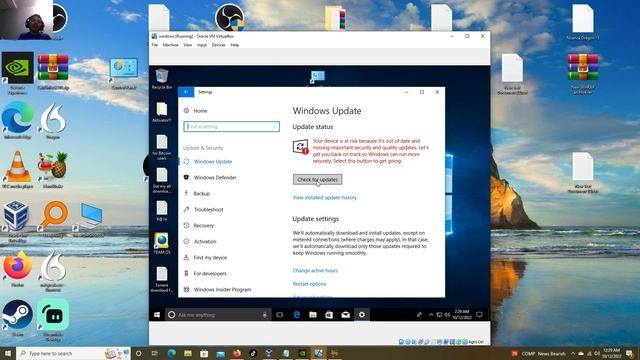This screenshot has width=640, height=360.
Task: Select Streamlabs Desktop icon
Action: click(53, 320)
